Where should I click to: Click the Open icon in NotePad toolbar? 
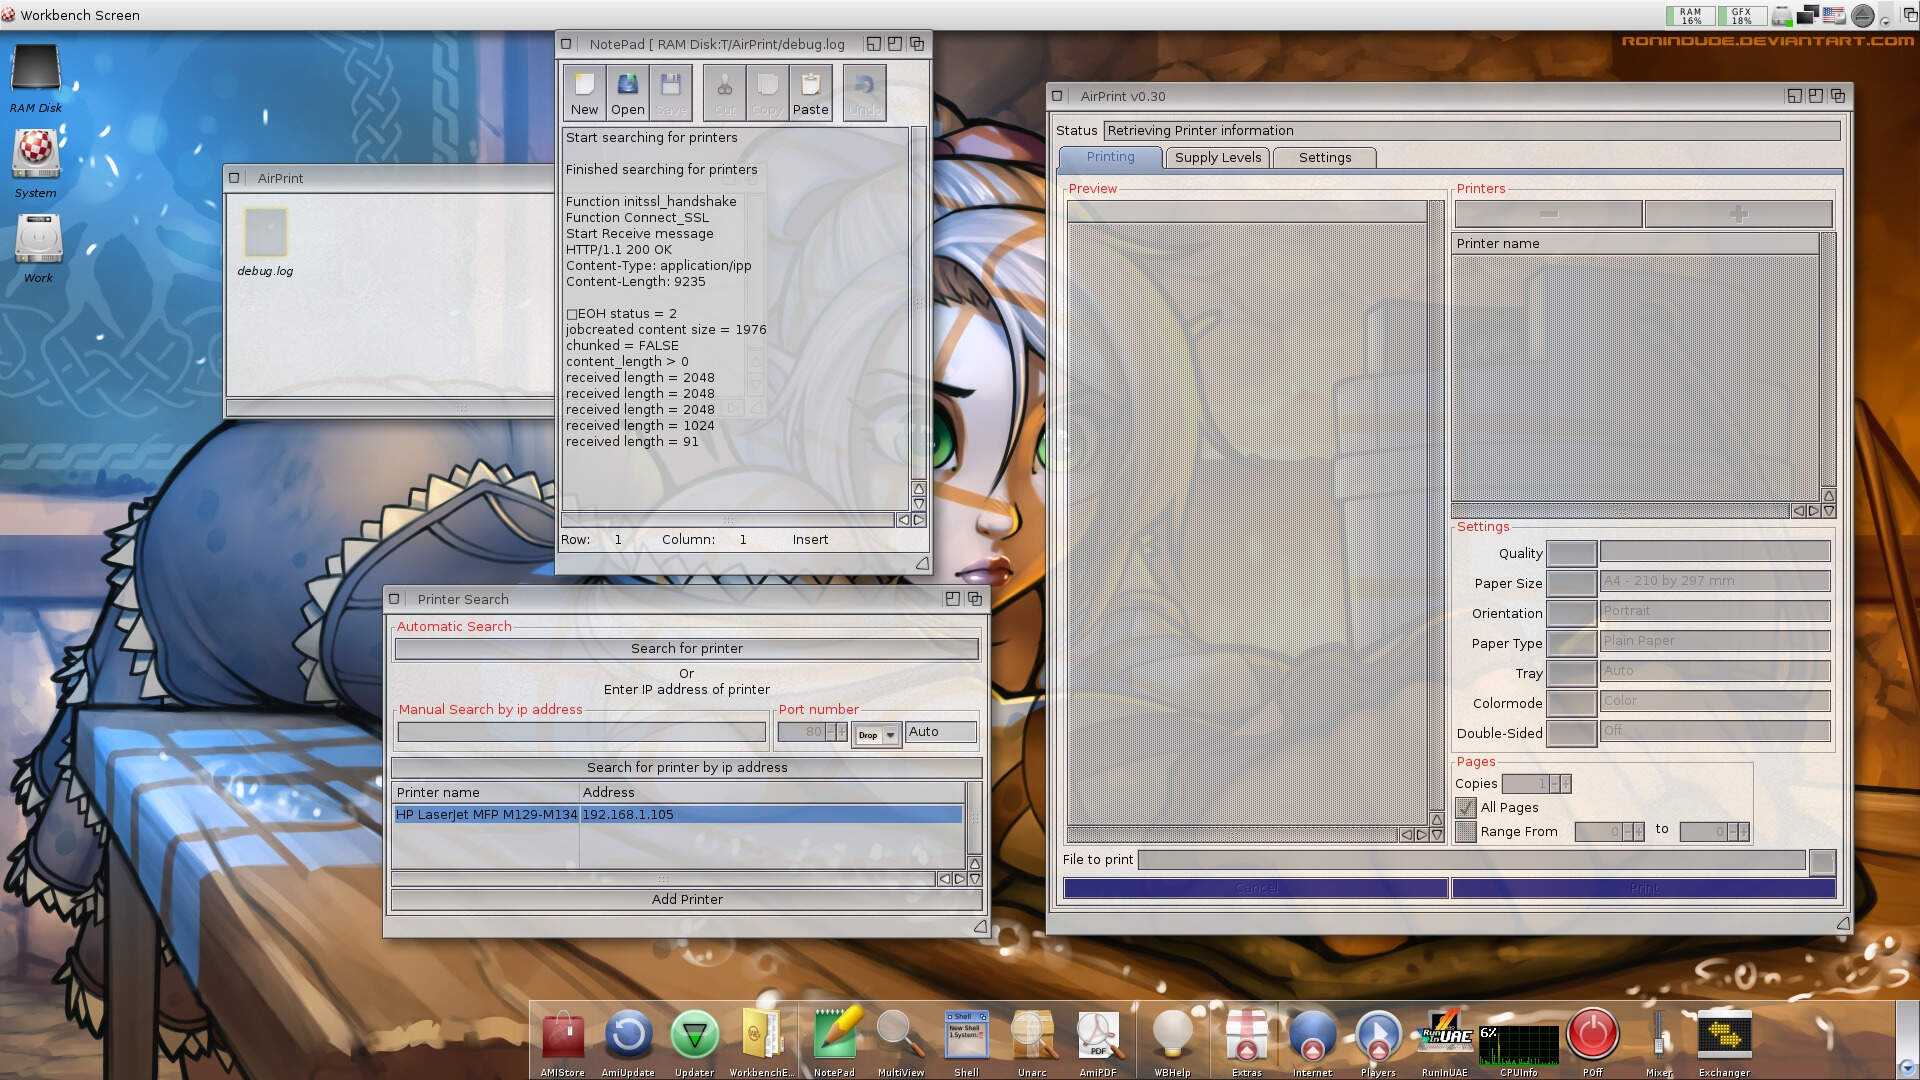627,93
